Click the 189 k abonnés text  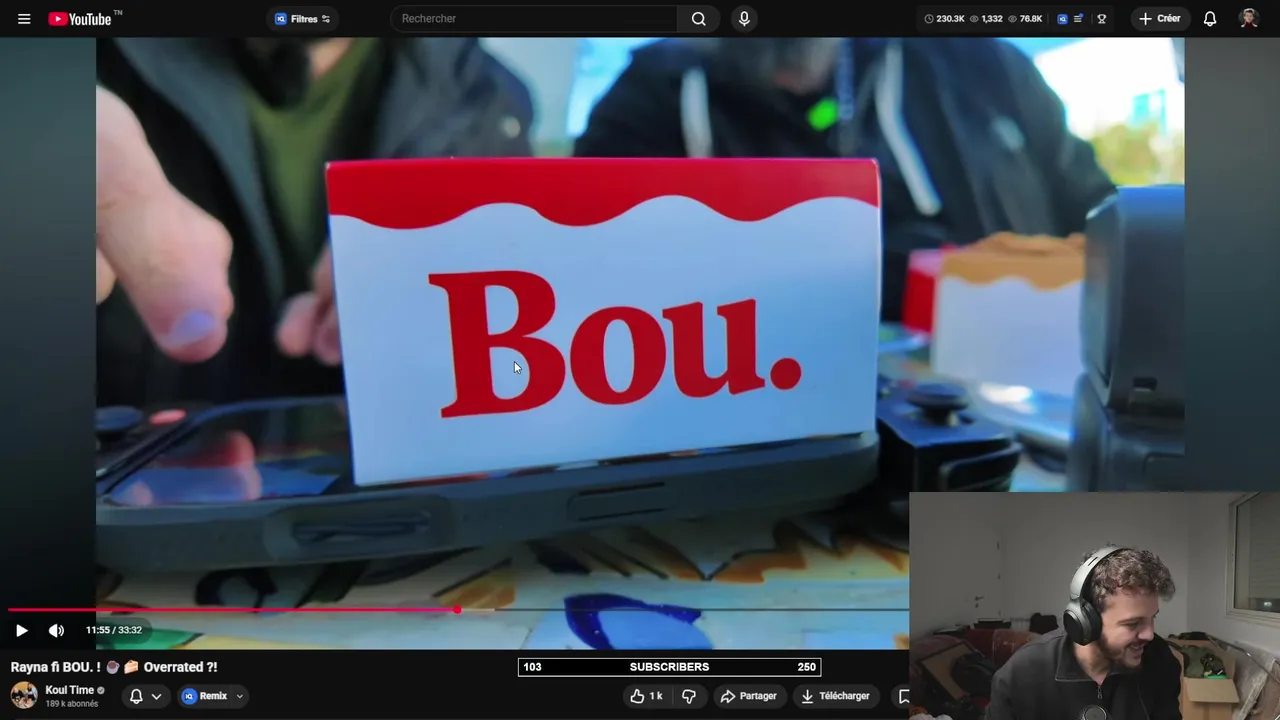click(72, 704)
